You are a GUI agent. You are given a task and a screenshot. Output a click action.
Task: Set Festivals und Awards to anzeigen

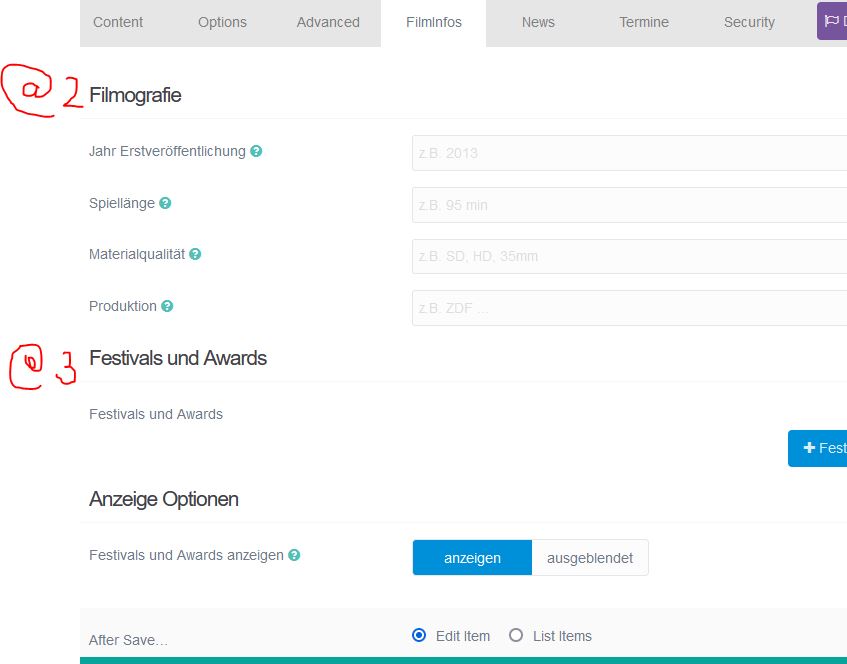[472, 558]
